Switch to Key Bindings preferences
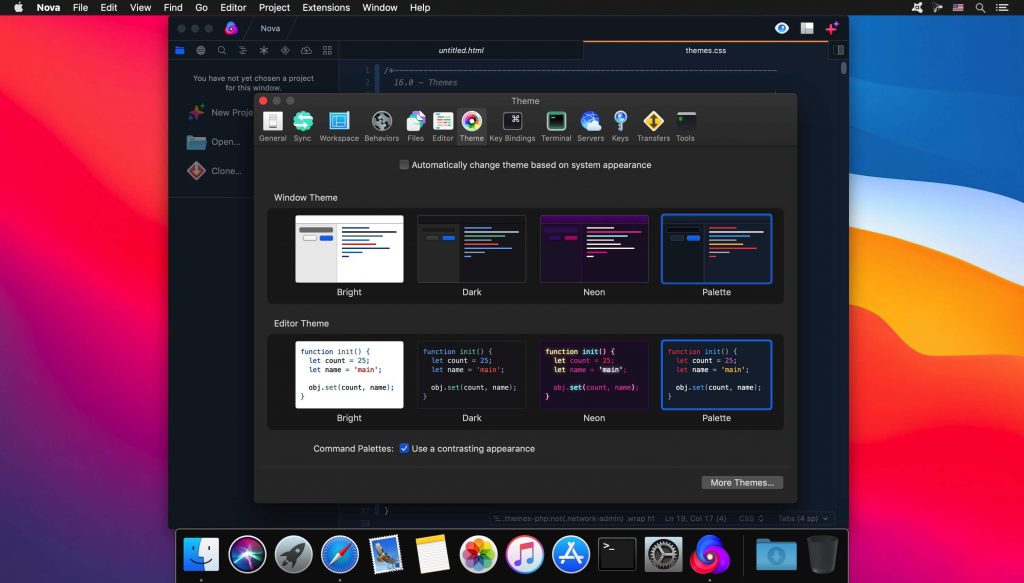Screen dimensions: 1024x583 point(512,122)
